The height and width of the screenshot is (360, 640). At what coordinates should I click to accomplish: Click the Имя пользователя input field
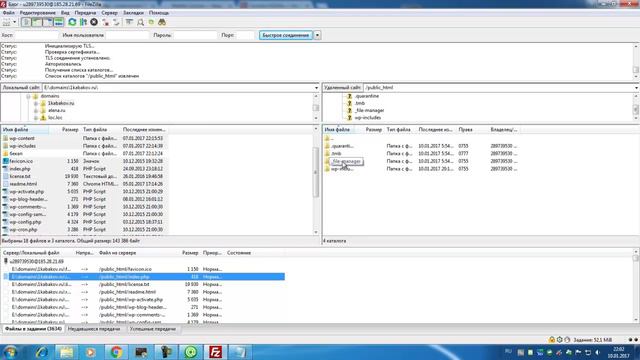[127, 35]
